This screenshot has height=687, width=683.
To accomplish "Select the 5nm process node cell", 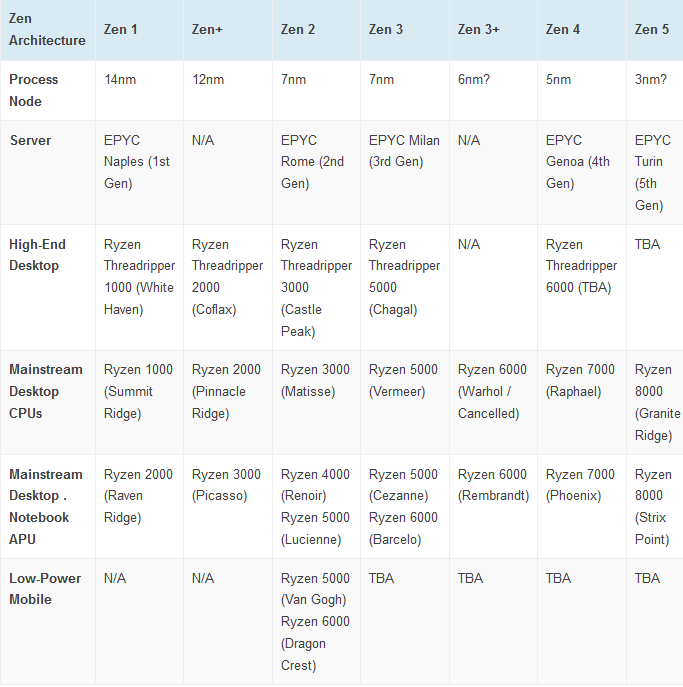I will pyautogui.click(x=559, y=79).
